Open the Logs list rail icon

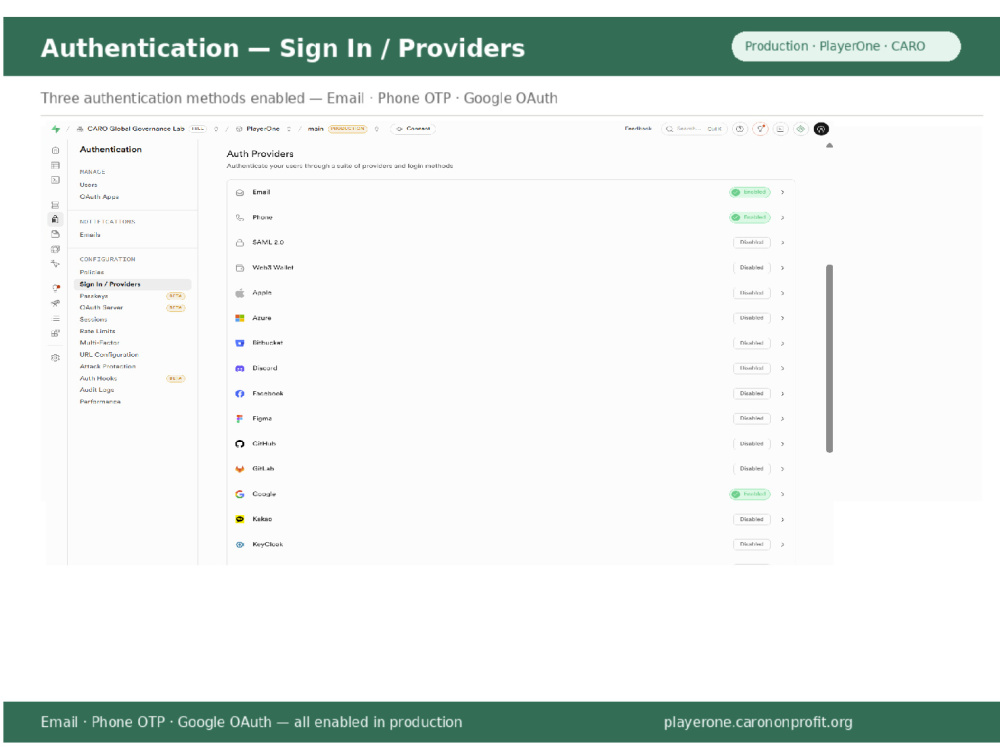tap(55, 318)
